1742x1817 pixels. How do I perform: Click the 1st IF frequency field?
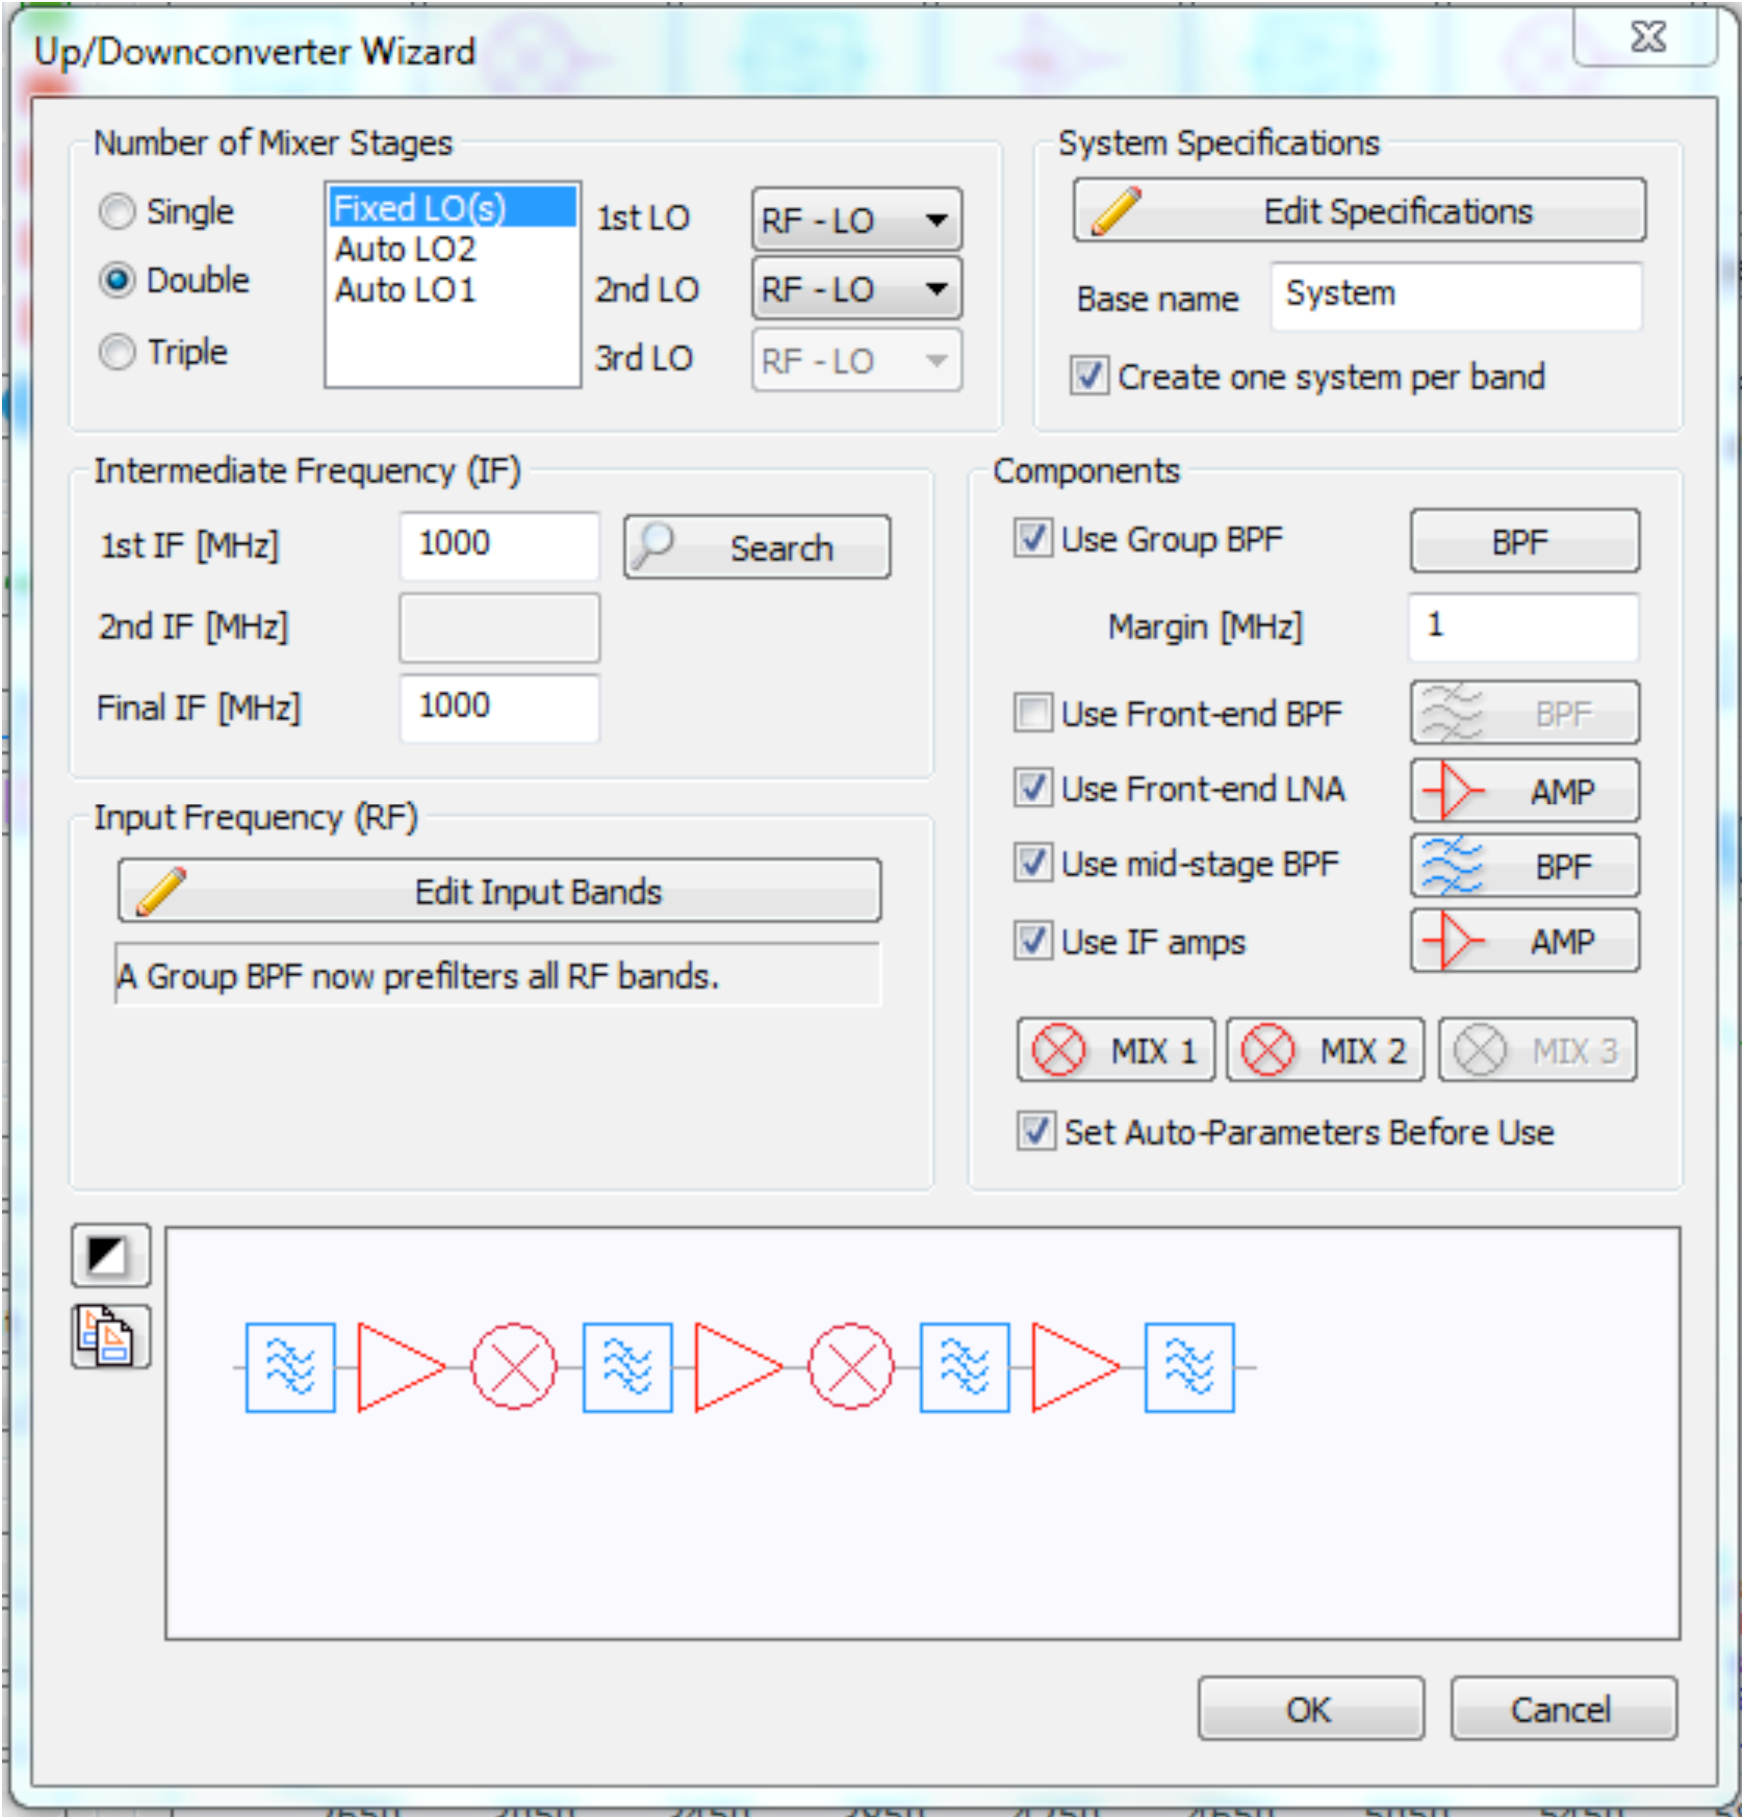(499, 544)
